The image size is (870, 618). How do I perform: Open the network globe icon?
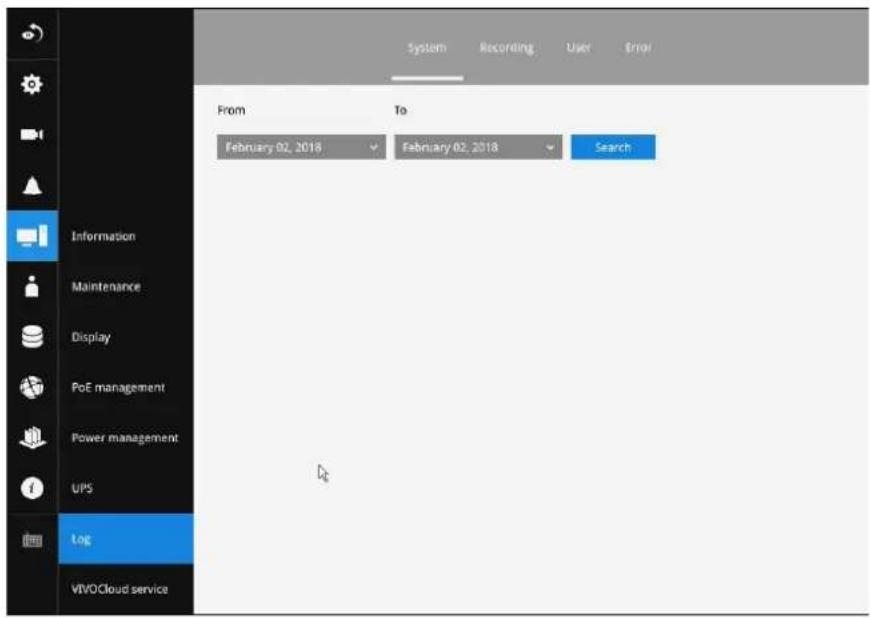pyautogui.click(x=32, y=387)
